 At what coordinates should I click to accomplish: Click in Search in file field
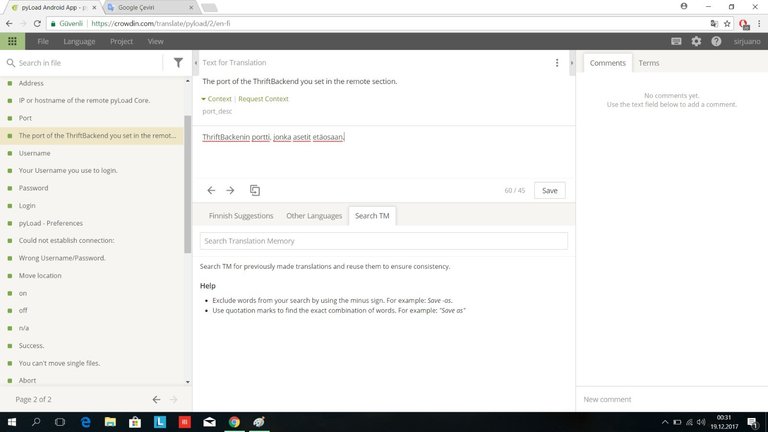(88, 63)
